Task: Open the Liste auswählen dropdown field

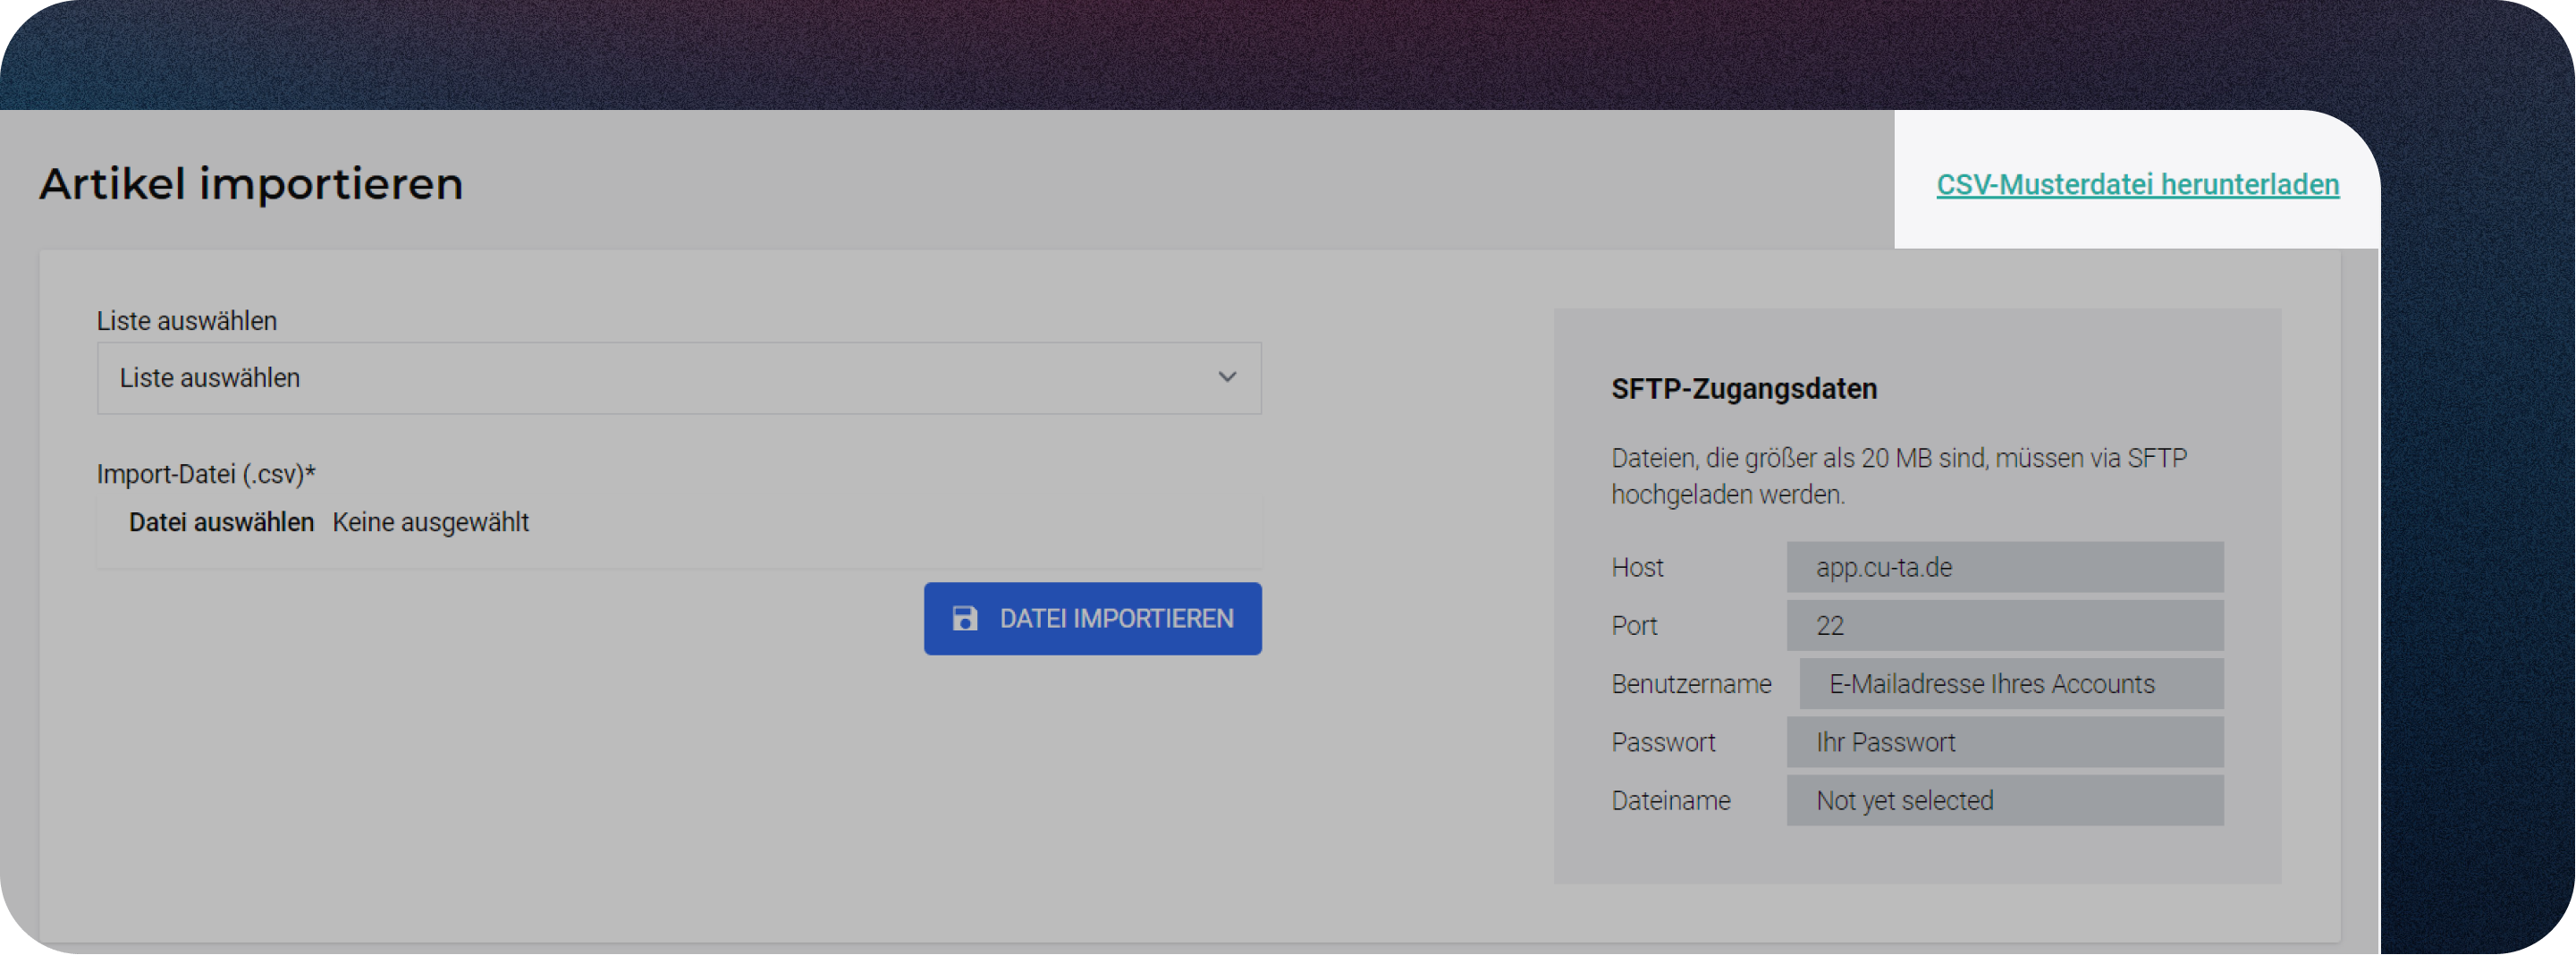Action: (x=678, y=378)
